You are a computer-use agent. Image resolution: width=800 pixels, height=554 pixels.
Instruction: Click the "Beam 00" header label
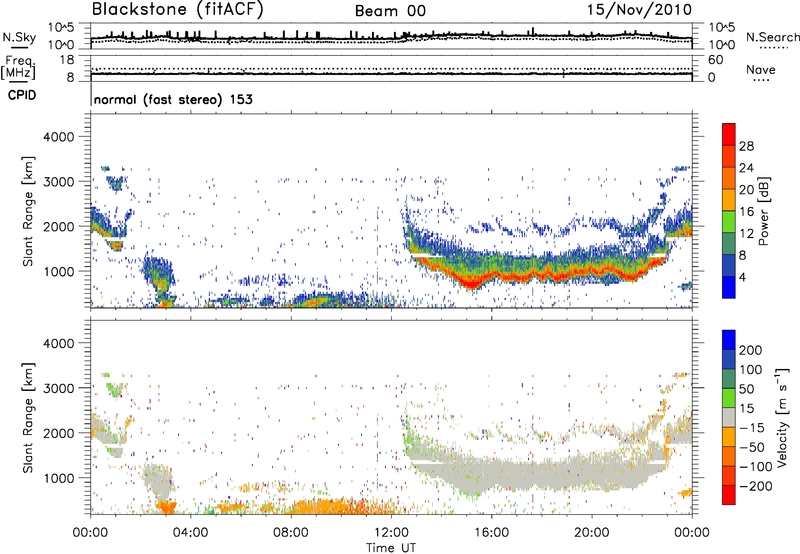coord(390,11)
